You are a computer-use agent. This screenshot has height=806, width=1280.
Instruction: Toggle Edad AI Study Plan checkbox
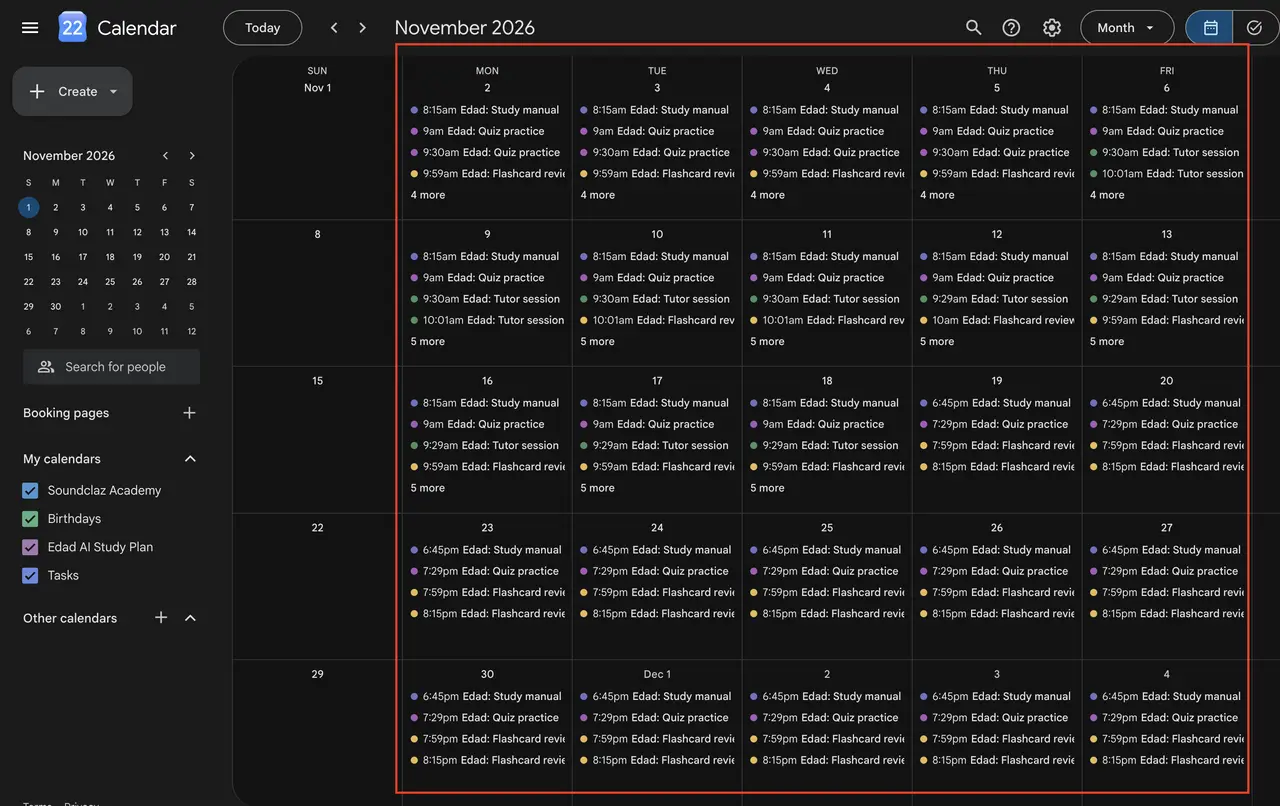[30, 547]
